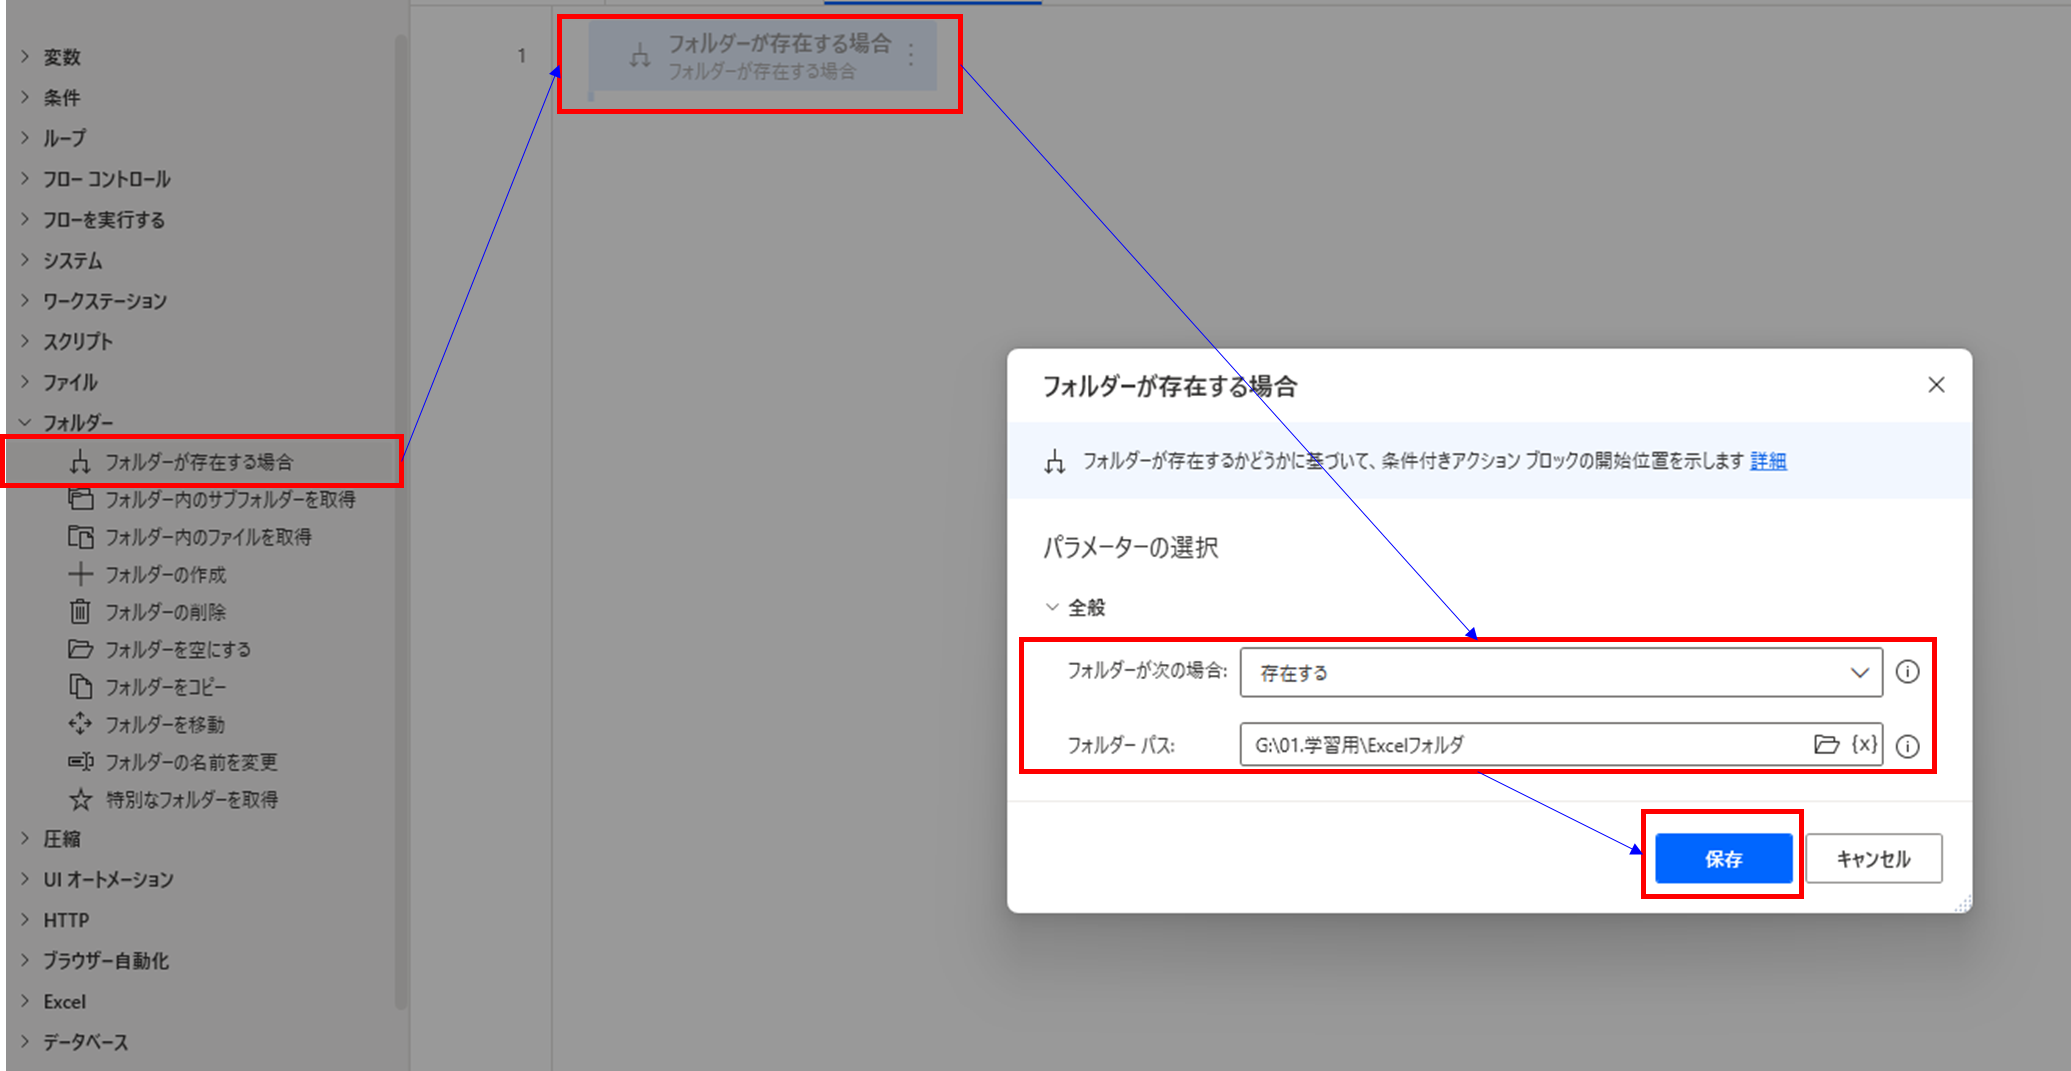
Task: Click the dialog resize grip corner
Action: [x=1963, y=903]
